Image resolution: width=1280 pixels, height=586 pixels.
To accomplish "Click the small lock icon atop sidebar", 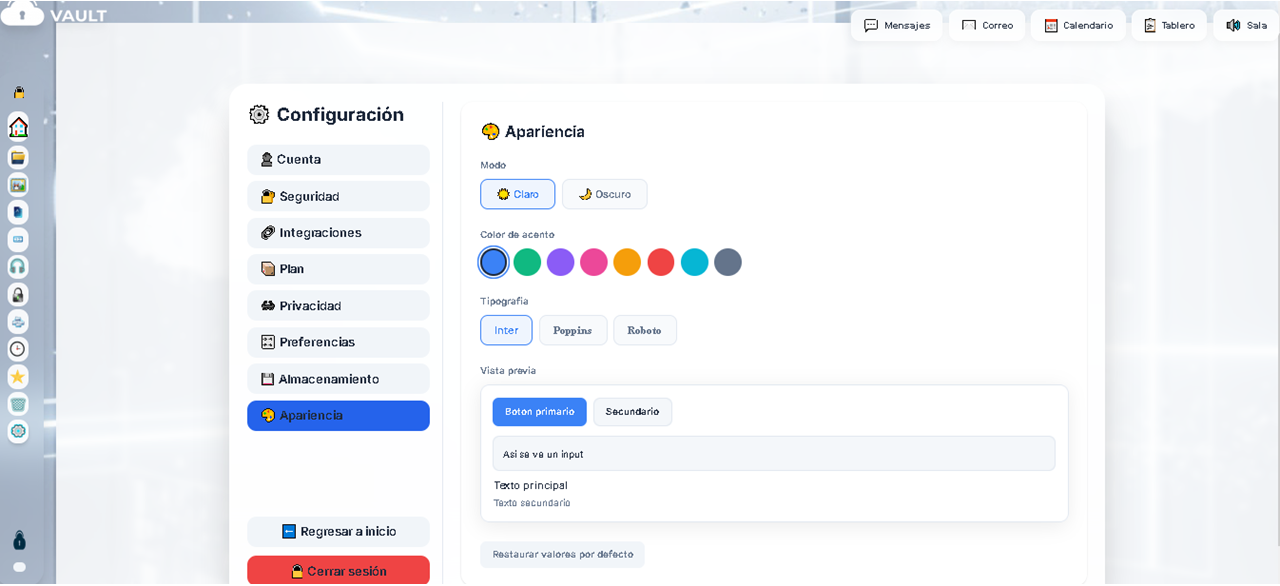I will 18,93.
